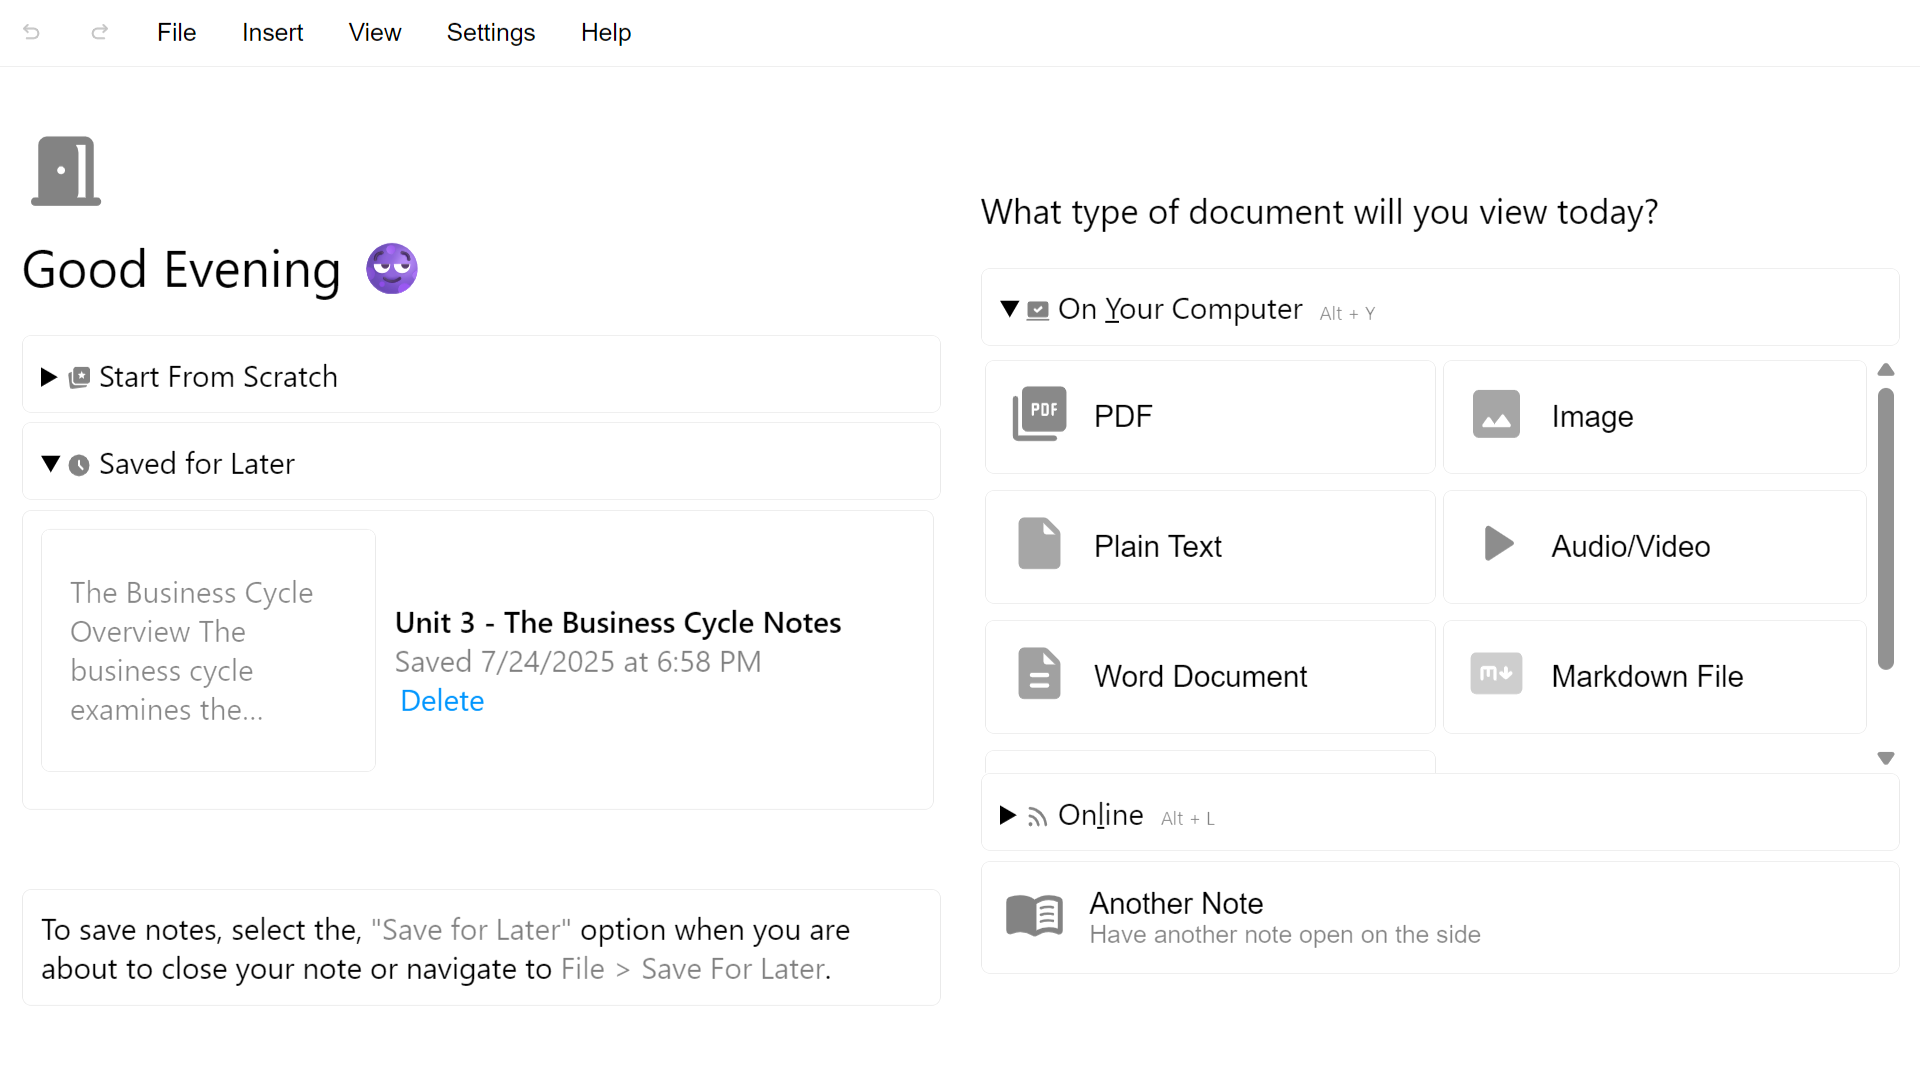Select the Markdown File icon
The image size is (1920, 1080).
(1496, 674)
